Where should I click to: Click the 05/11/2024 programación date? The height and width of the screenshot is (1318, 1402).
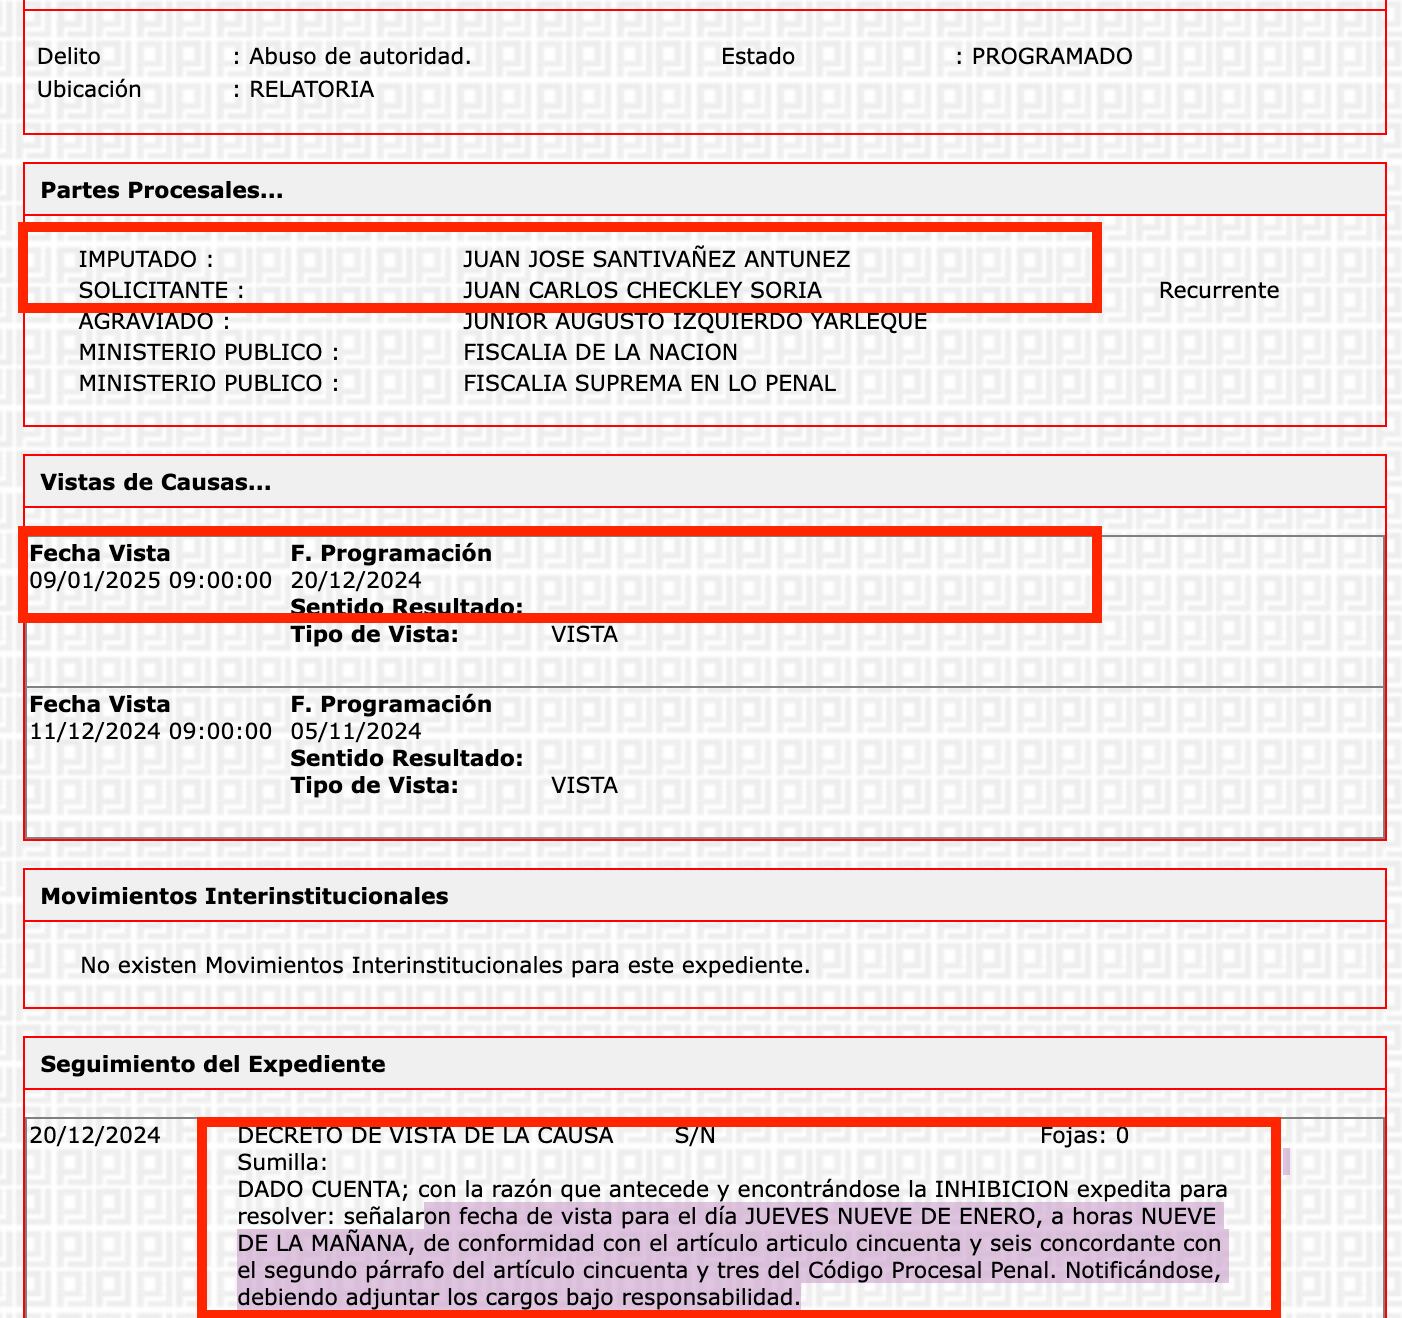[x=356, y=732]
